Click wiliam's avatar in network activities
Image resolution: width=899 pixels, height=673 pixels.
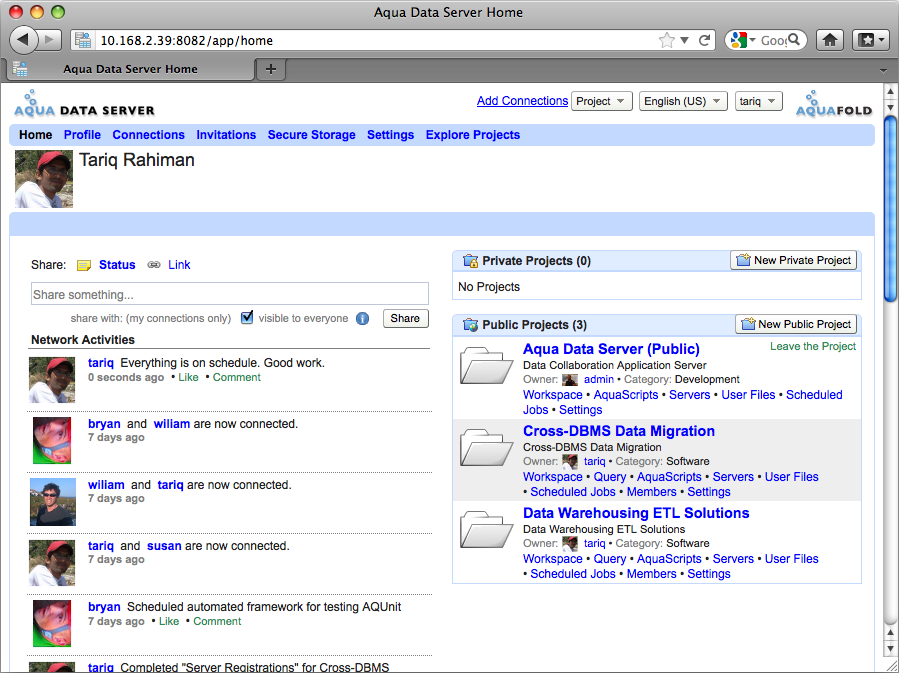(x=53, y=502)
